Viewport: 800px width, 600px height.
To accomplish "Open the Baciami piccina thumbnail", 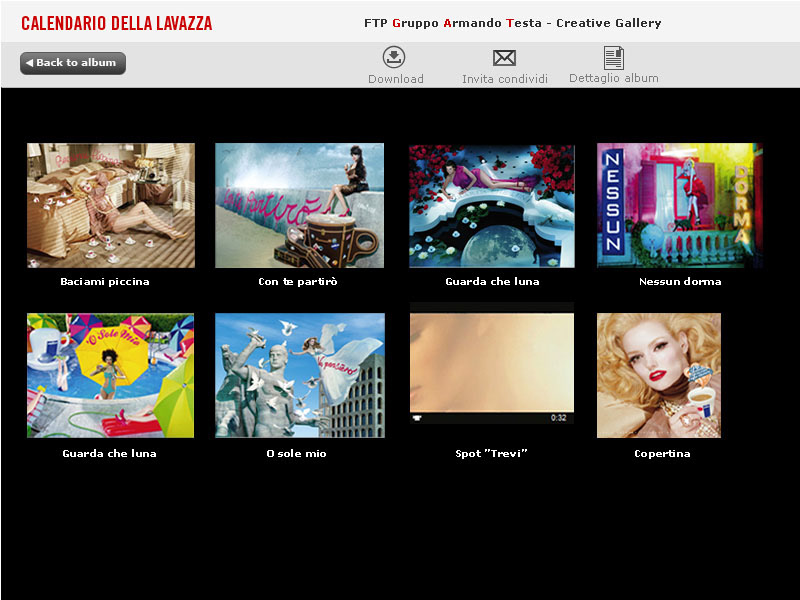I will [x=111, y=205].
